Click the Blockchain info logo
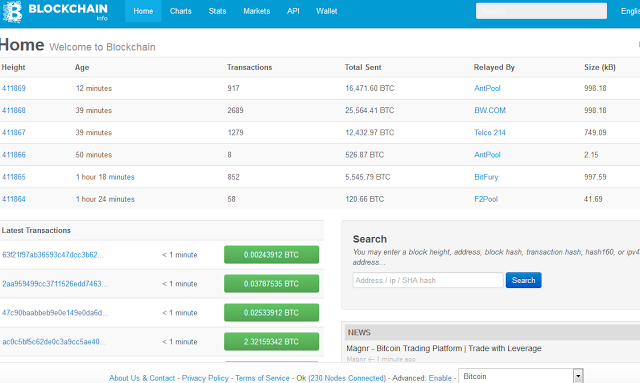Image resolution: width=640 pixels, height=383 pixels. [x=55, y=11]
